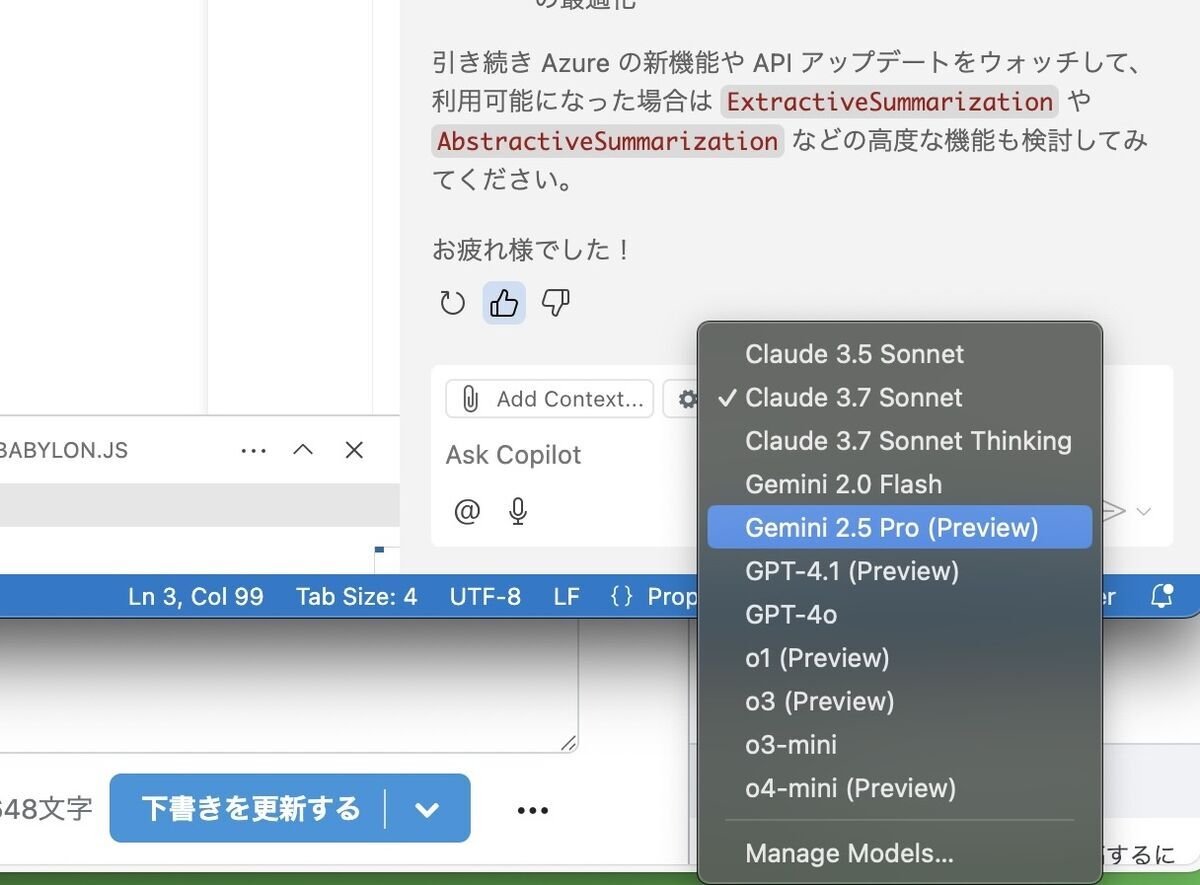Click the thumbs up feedback icon

[x=504, y=302]
